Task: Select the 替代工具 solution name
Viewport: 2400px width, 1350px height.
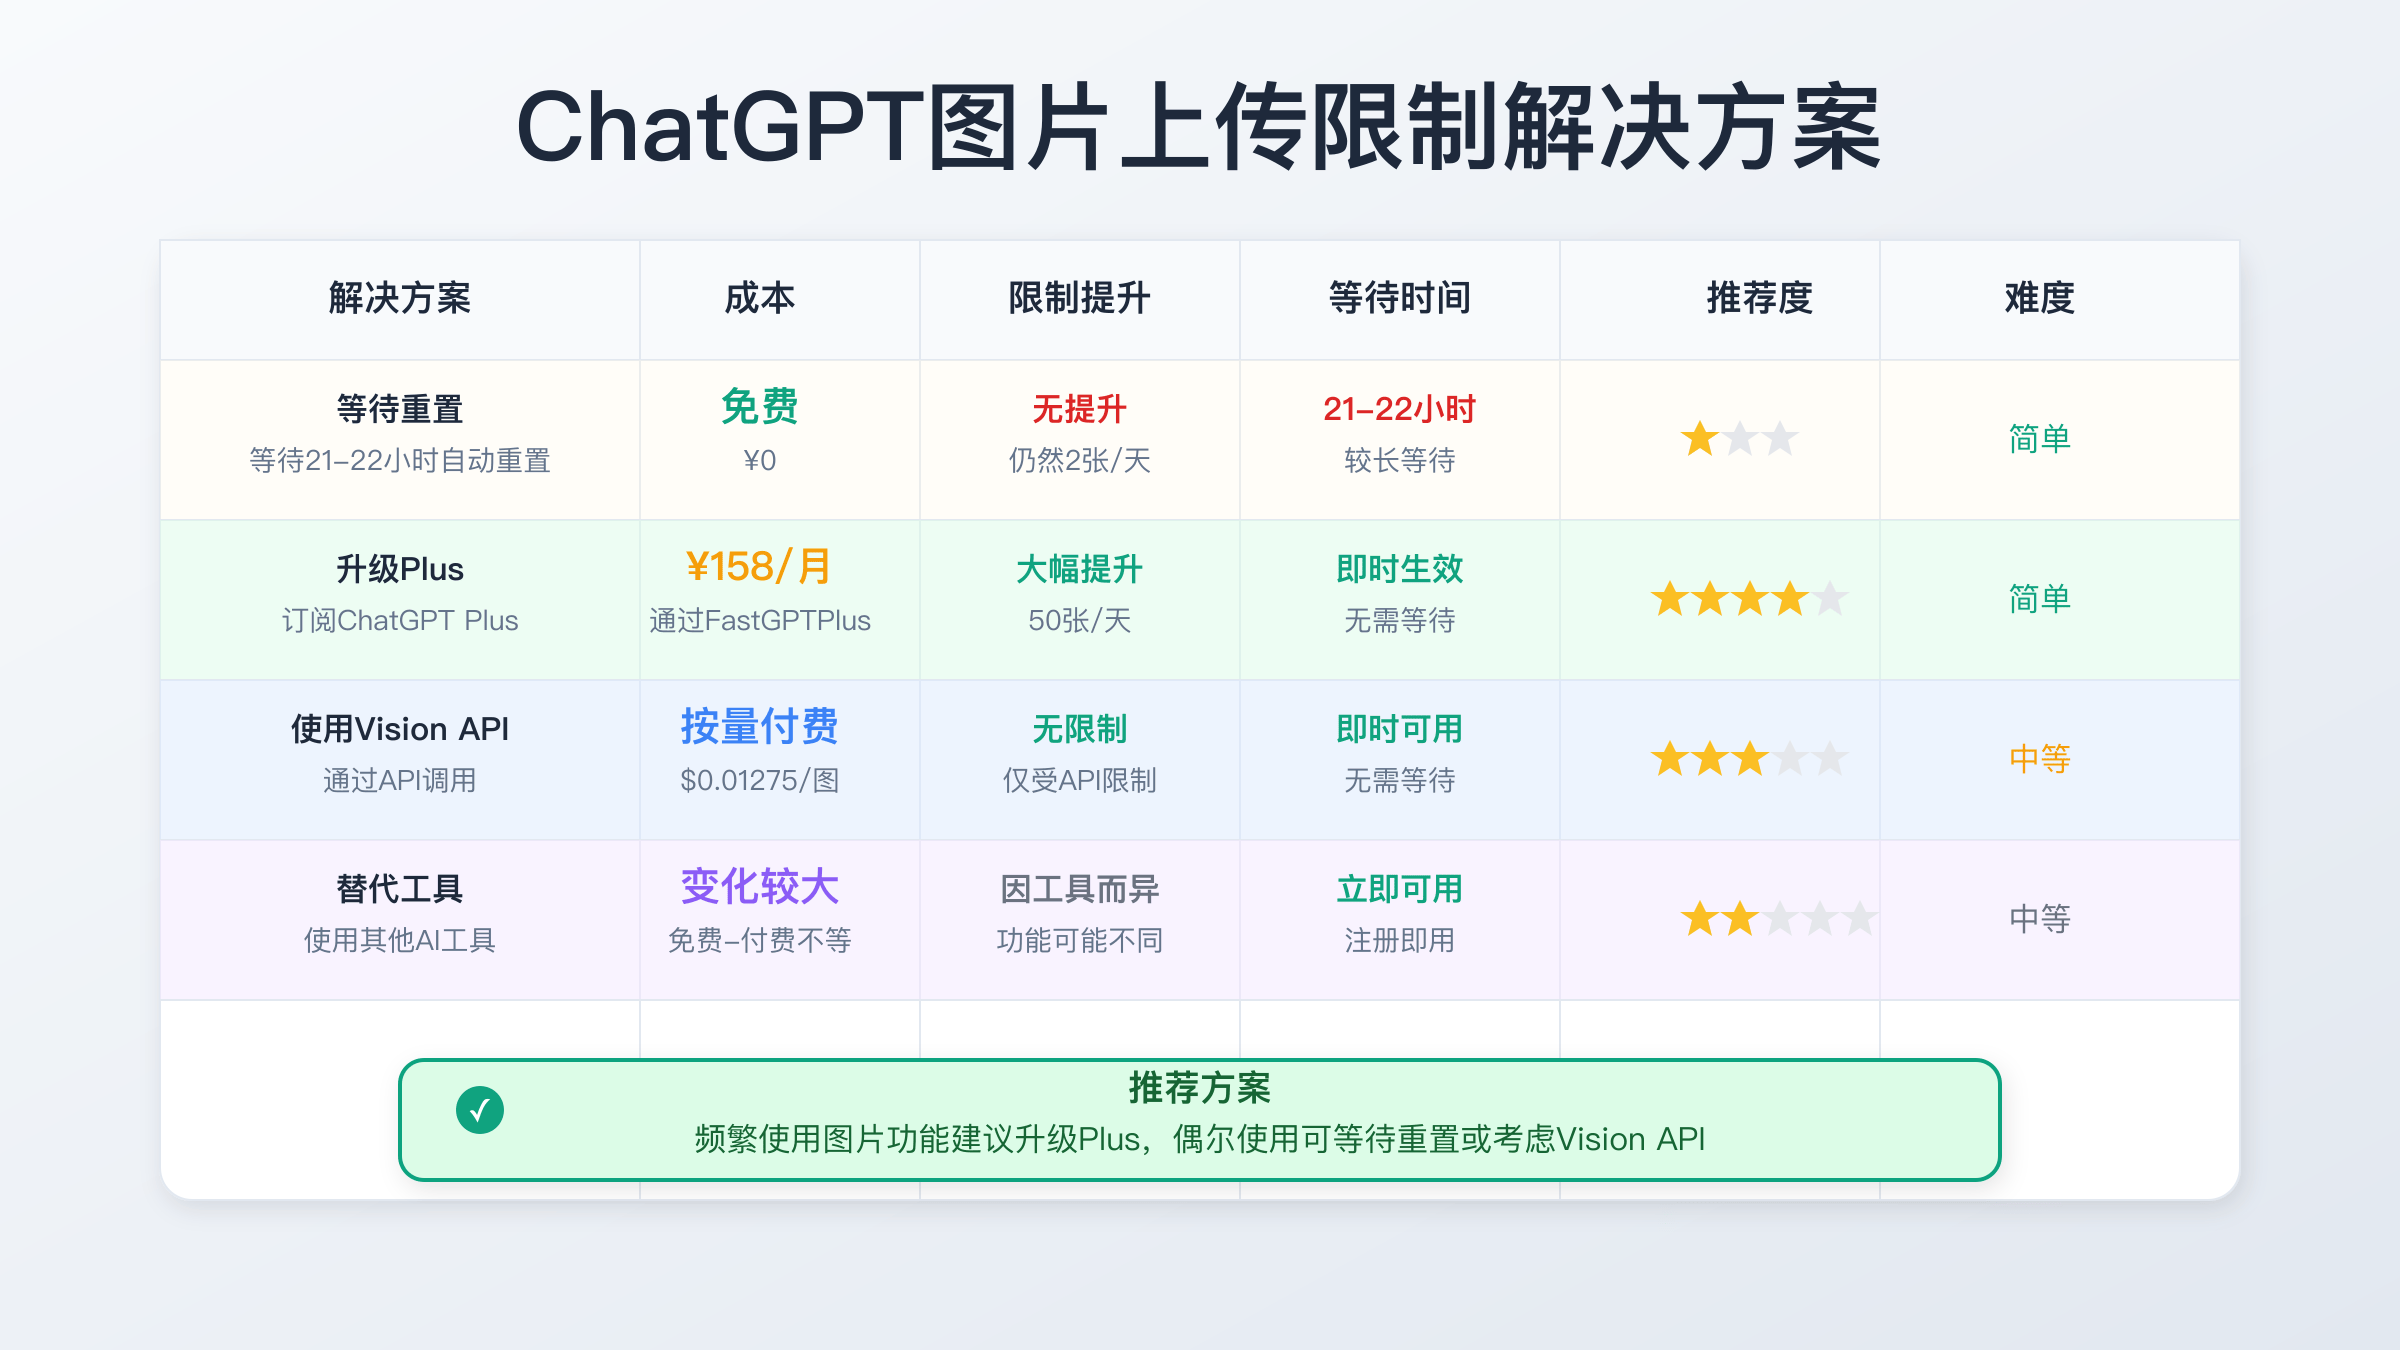Action: click(400, 889)
